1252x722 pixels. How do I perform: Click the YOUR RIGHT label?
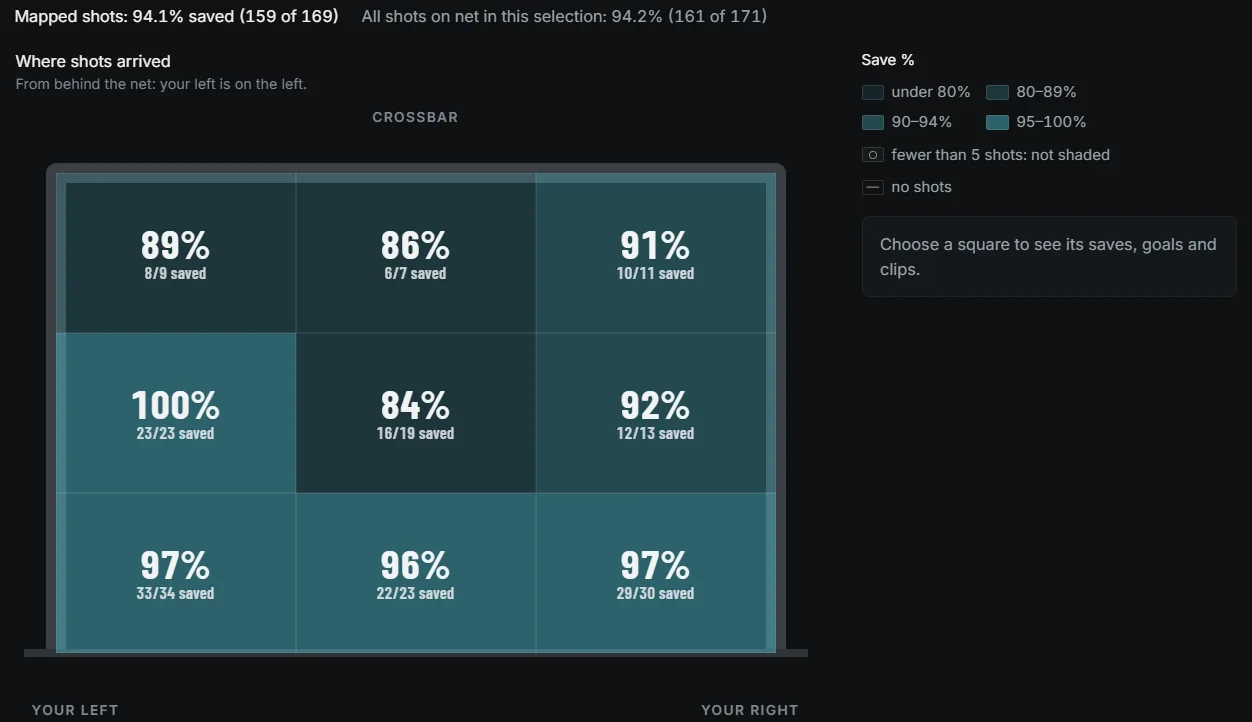click(750, 710)
